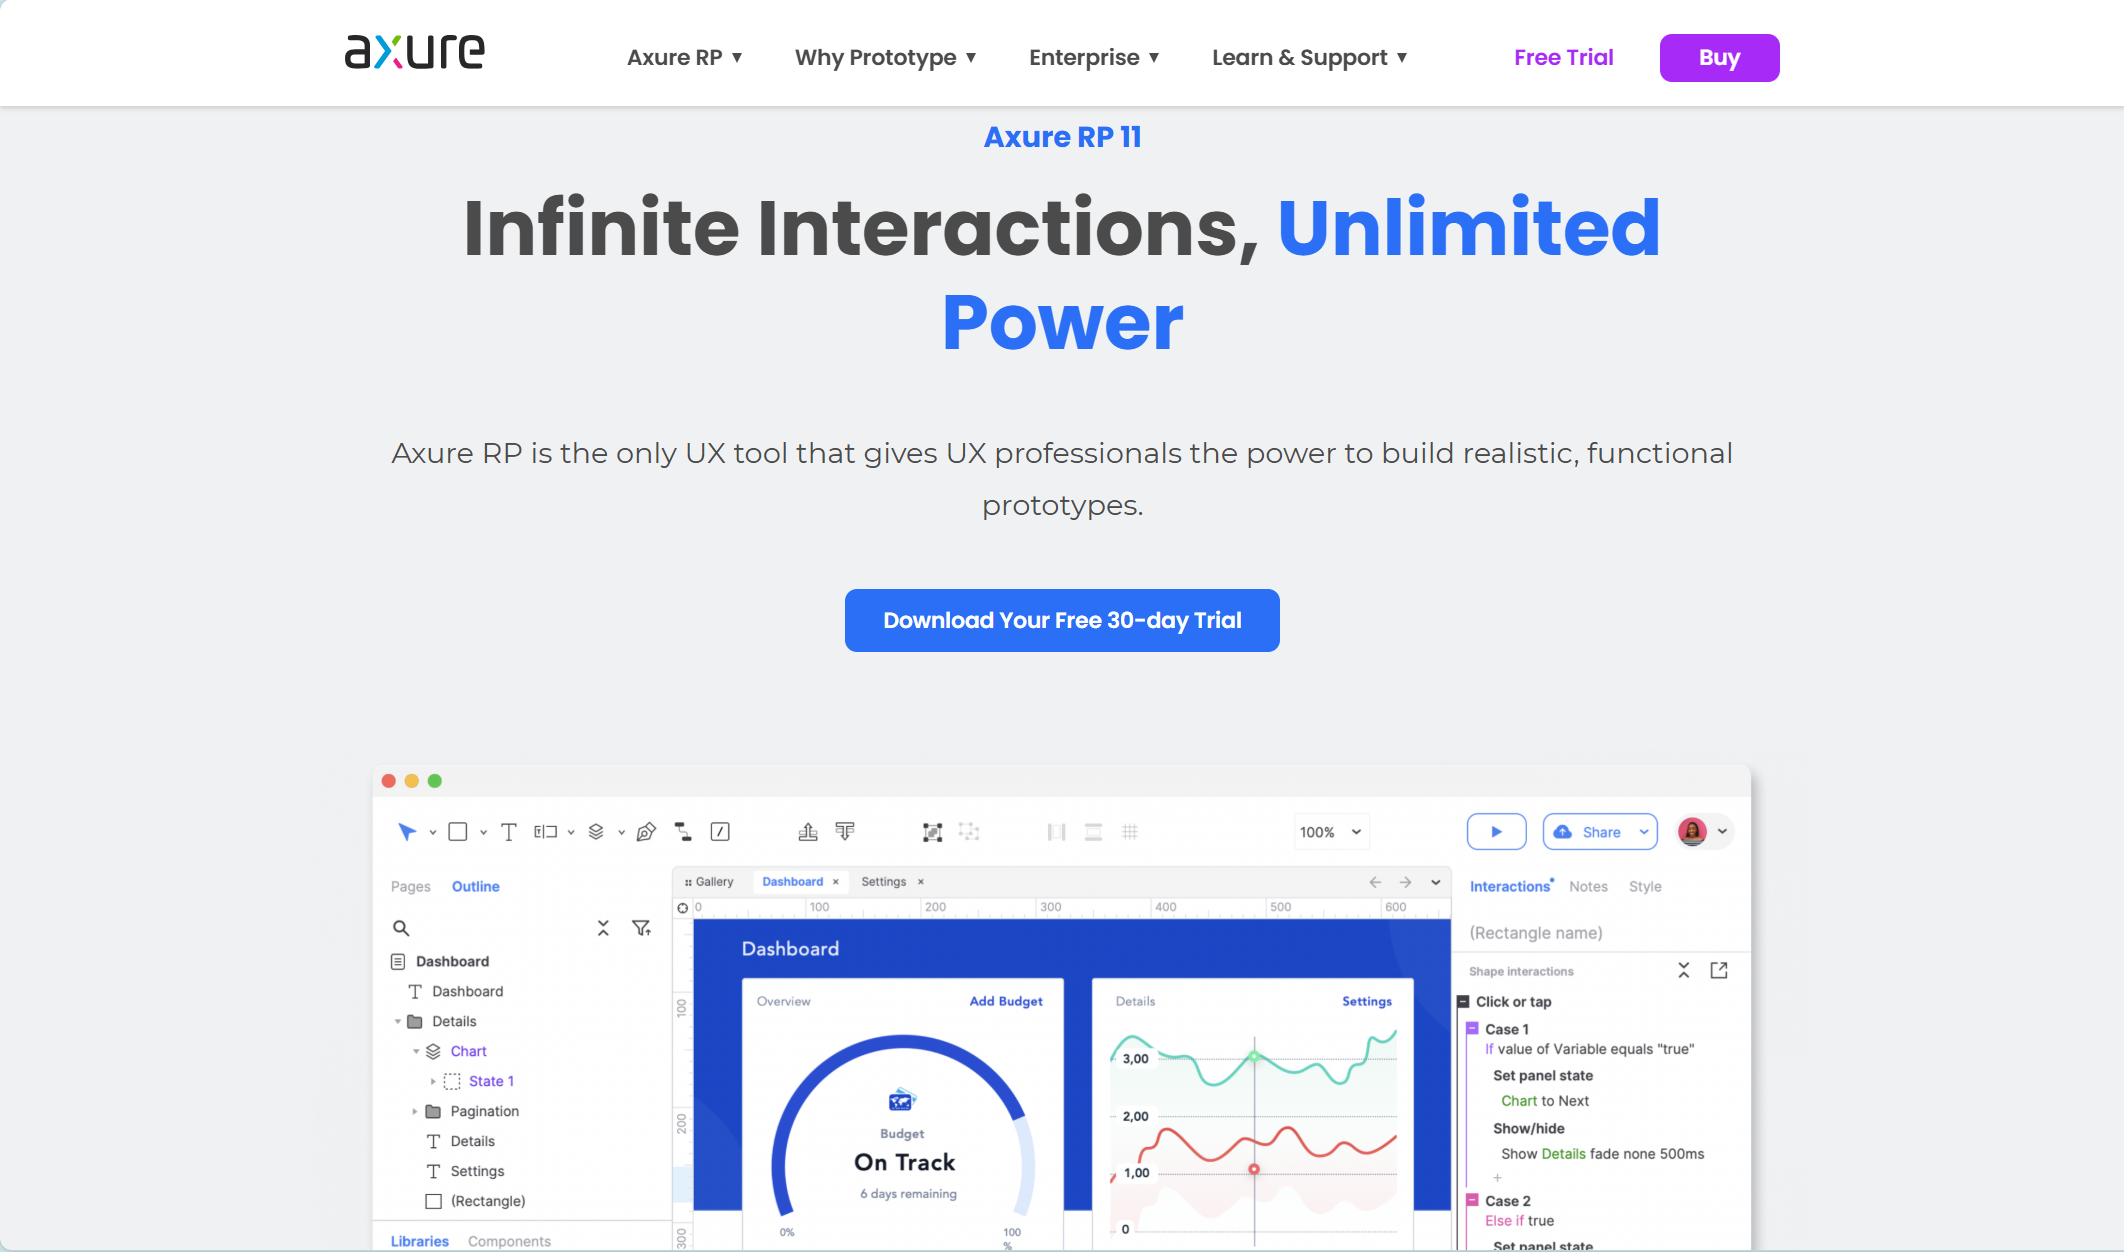Image resolution: width=2124 pixels, height=1252 pixels.
Task: Open the Share button dropdown arrow
Action: click(1644, 832)
